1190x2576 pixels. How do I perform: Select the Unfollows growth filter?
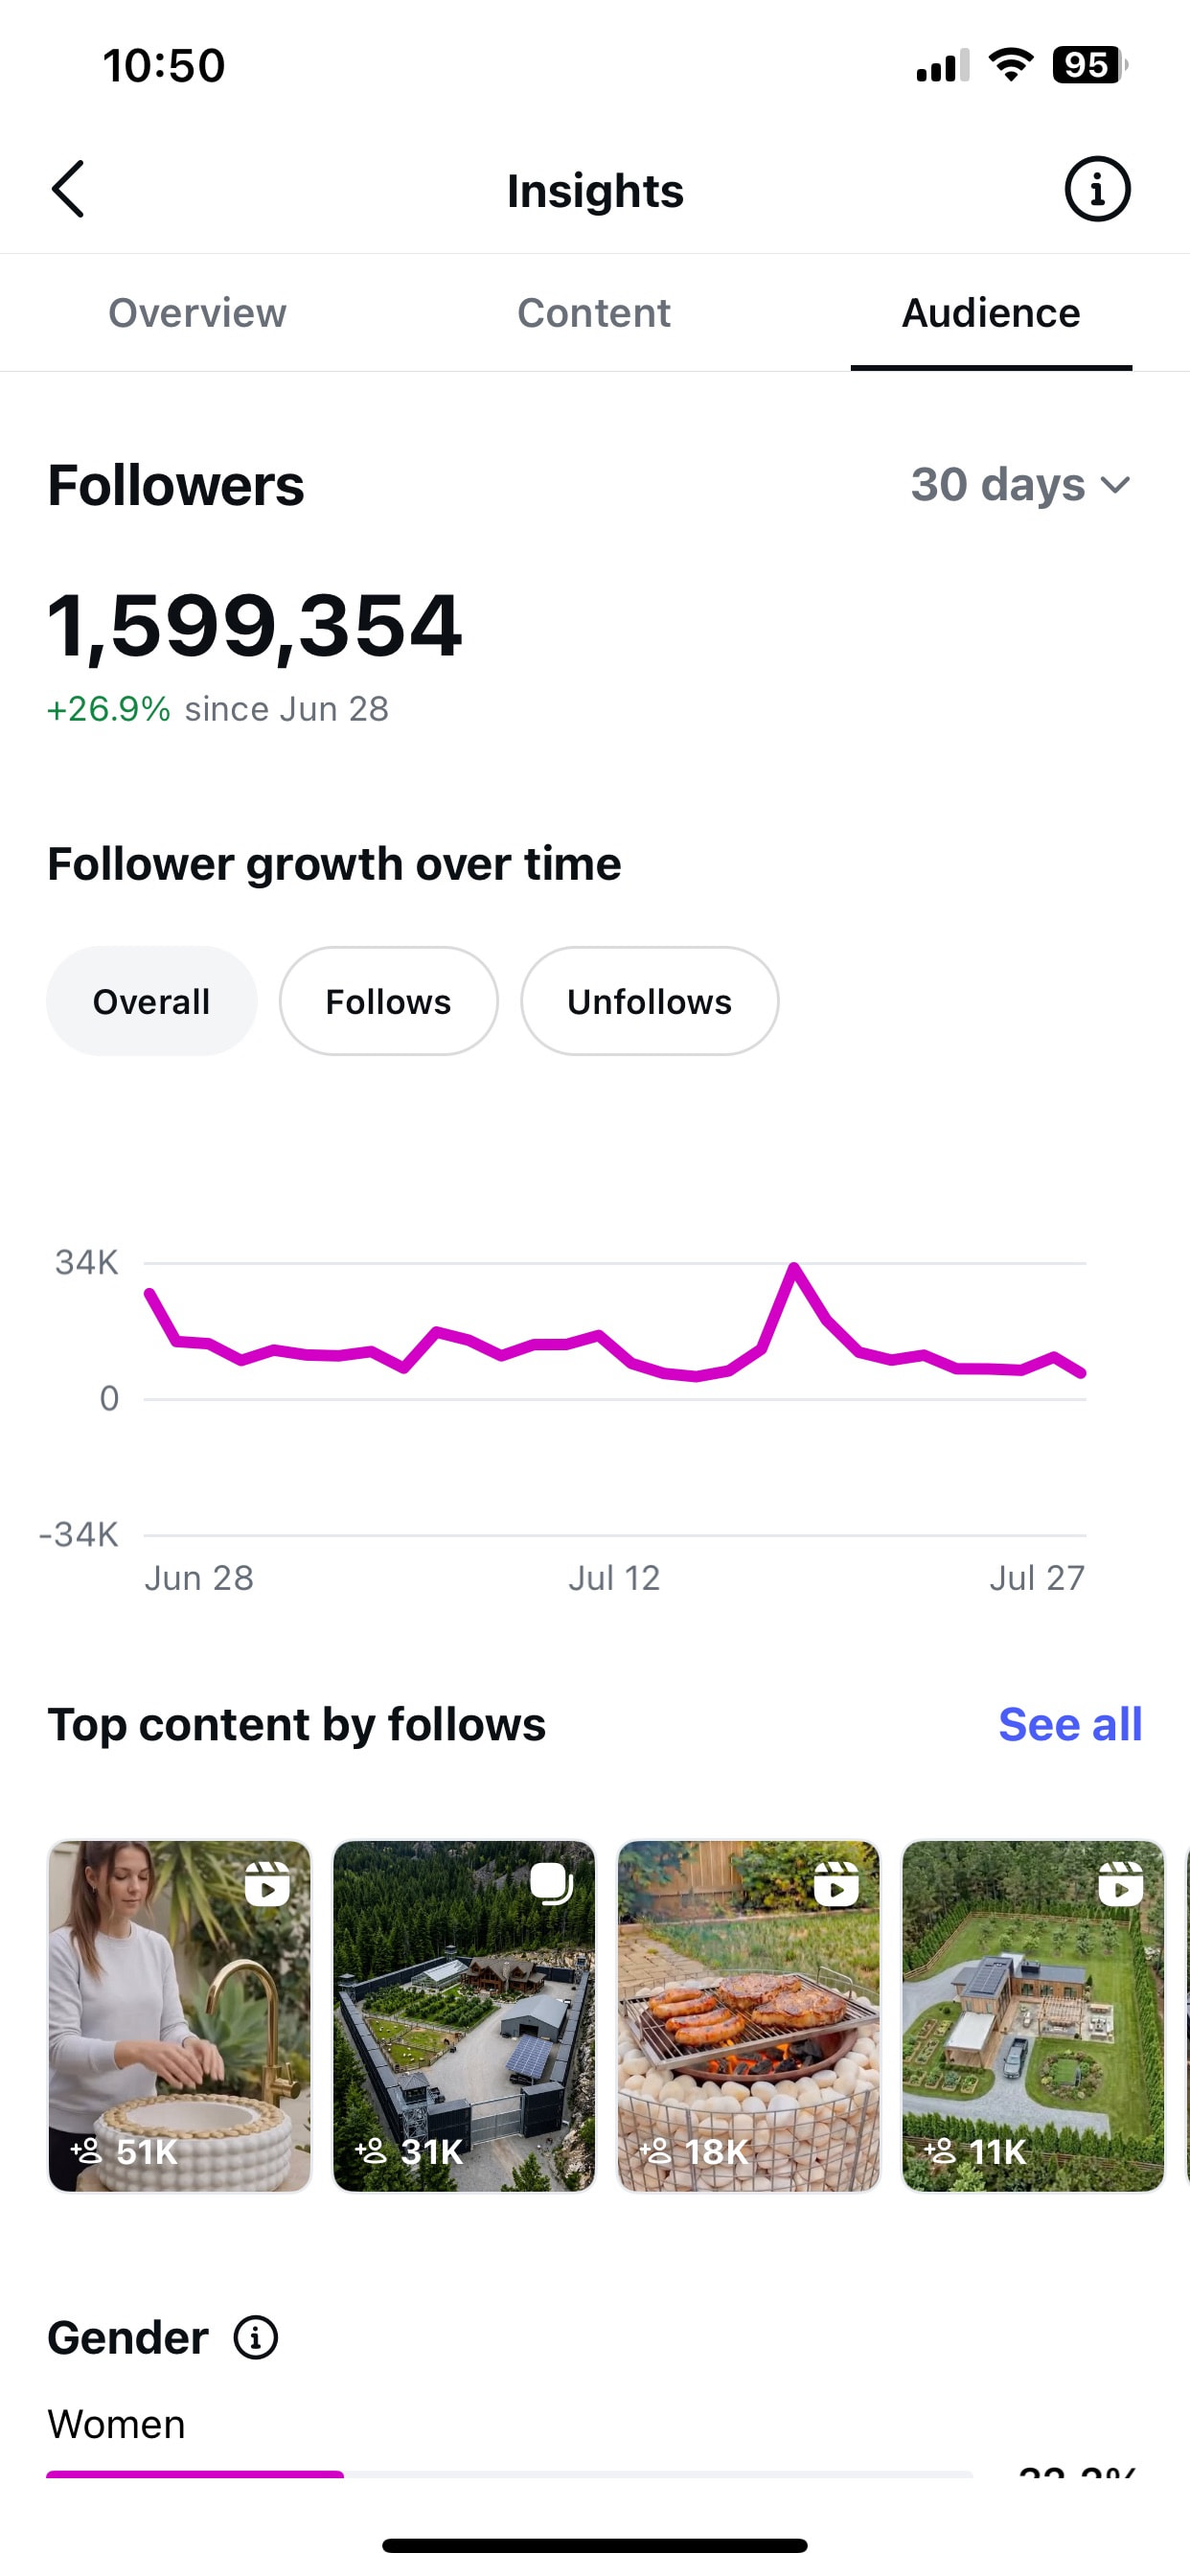[649, 1001]
